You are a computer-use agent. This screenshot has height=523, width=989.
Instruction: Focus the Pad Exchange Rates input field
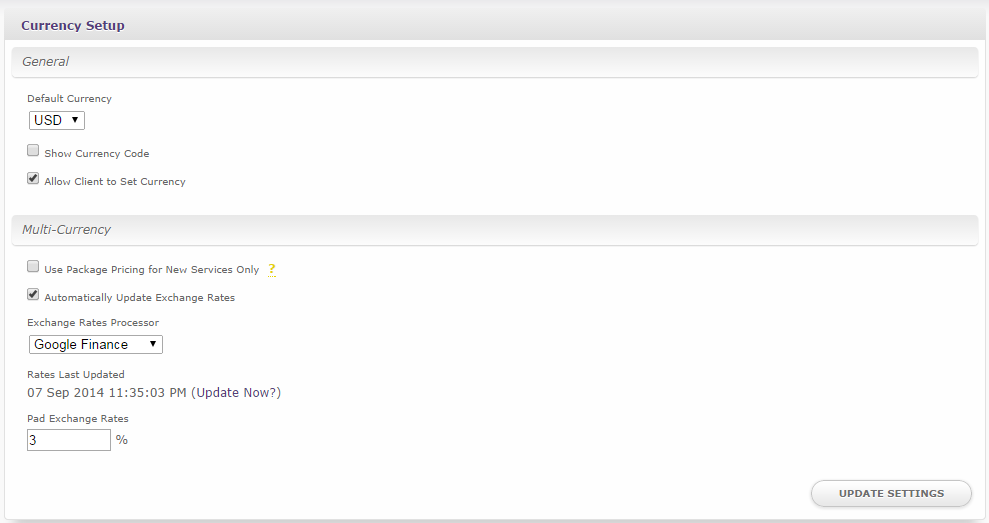(x=69, y=440)
